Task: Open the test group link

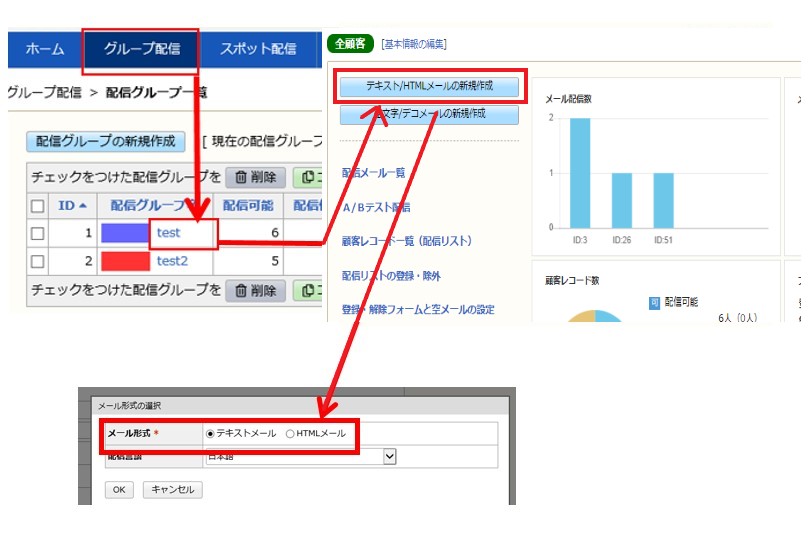Action: click(x=168, y=233)
